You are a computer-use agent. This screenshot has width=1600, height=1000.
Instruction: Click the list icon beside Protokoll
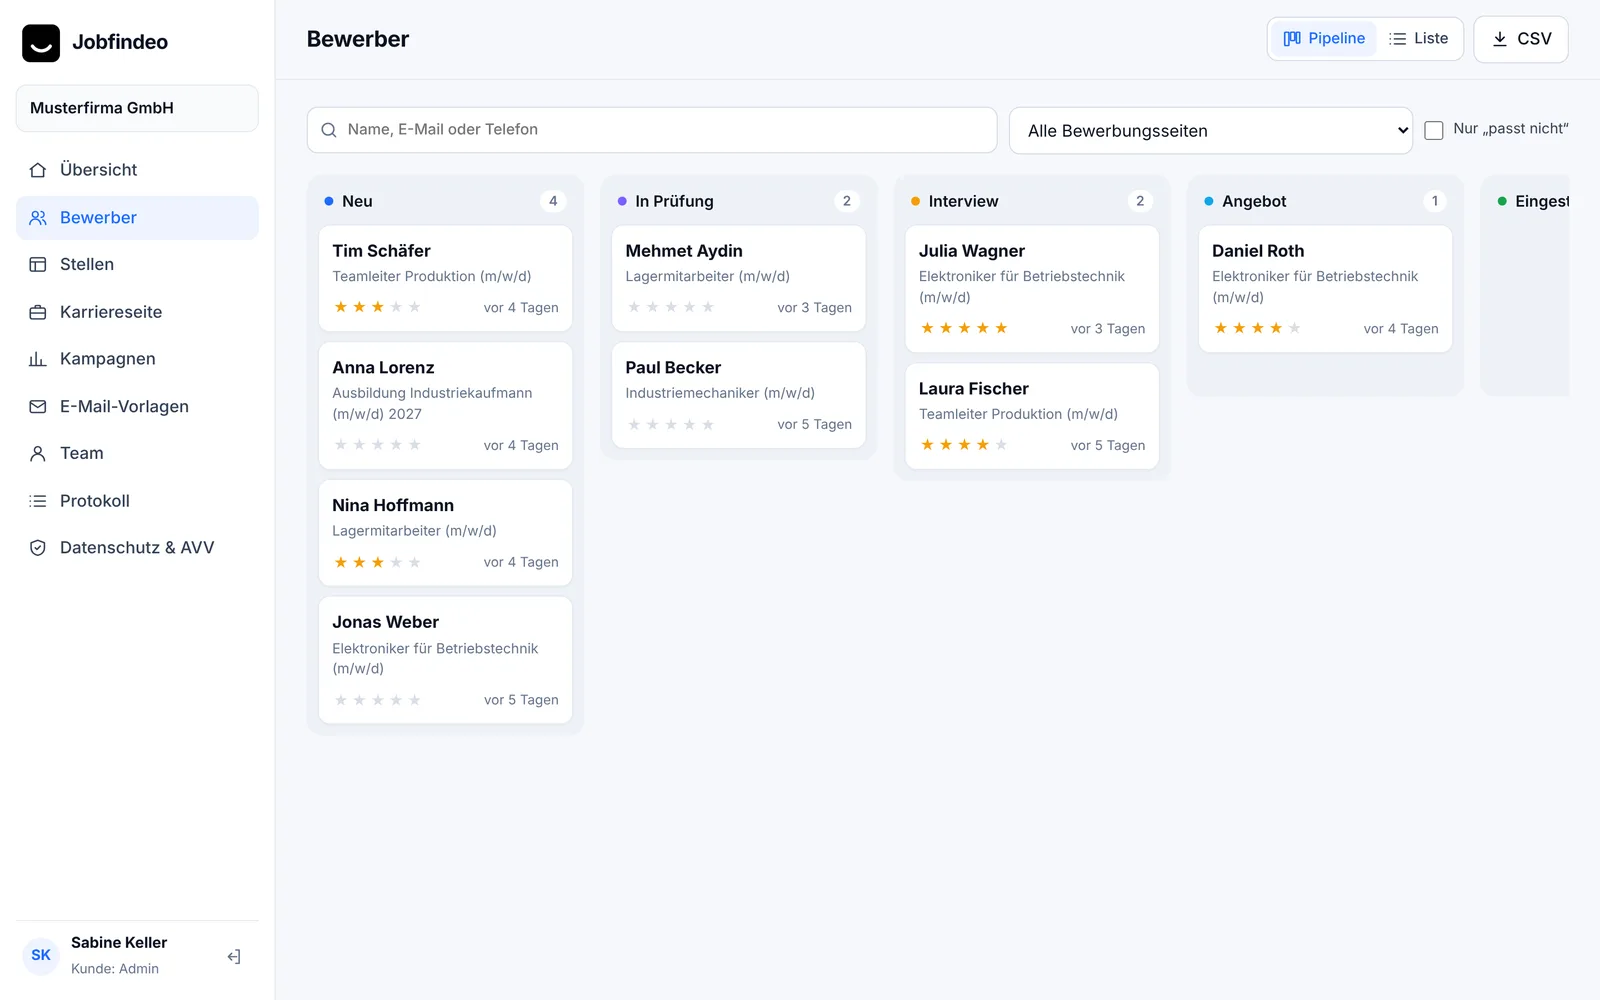pyautogui.click(x=38, y=501)
